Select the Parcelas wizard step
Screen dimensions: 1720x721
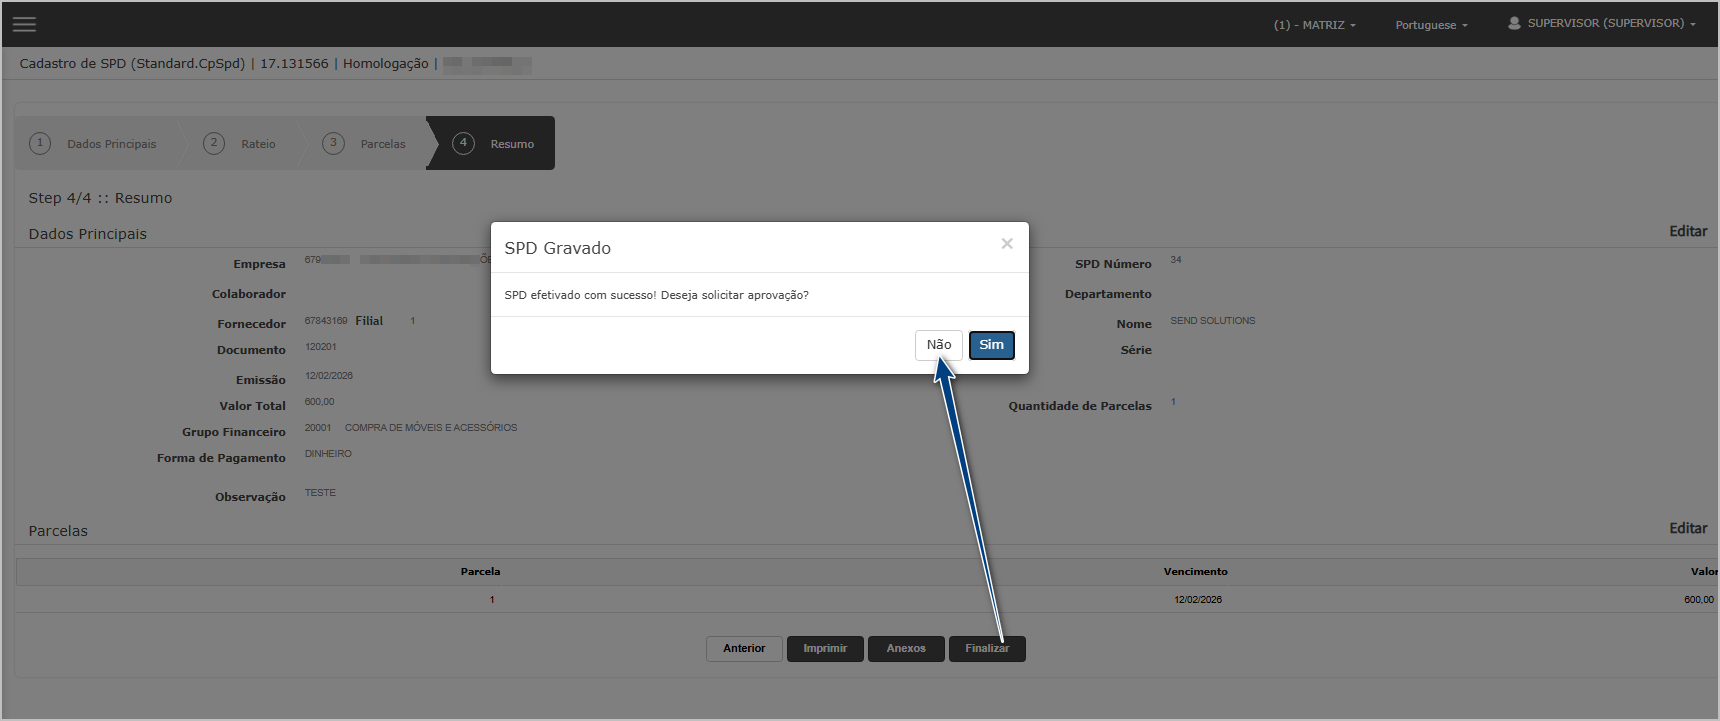tap(383, 144)
